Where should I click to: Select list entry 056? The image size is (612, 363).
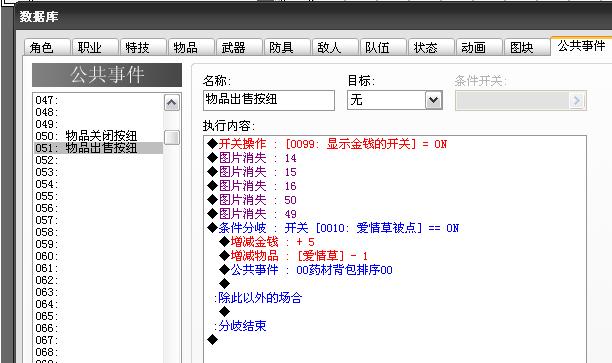pyautogui.click(x=98, y=208)
